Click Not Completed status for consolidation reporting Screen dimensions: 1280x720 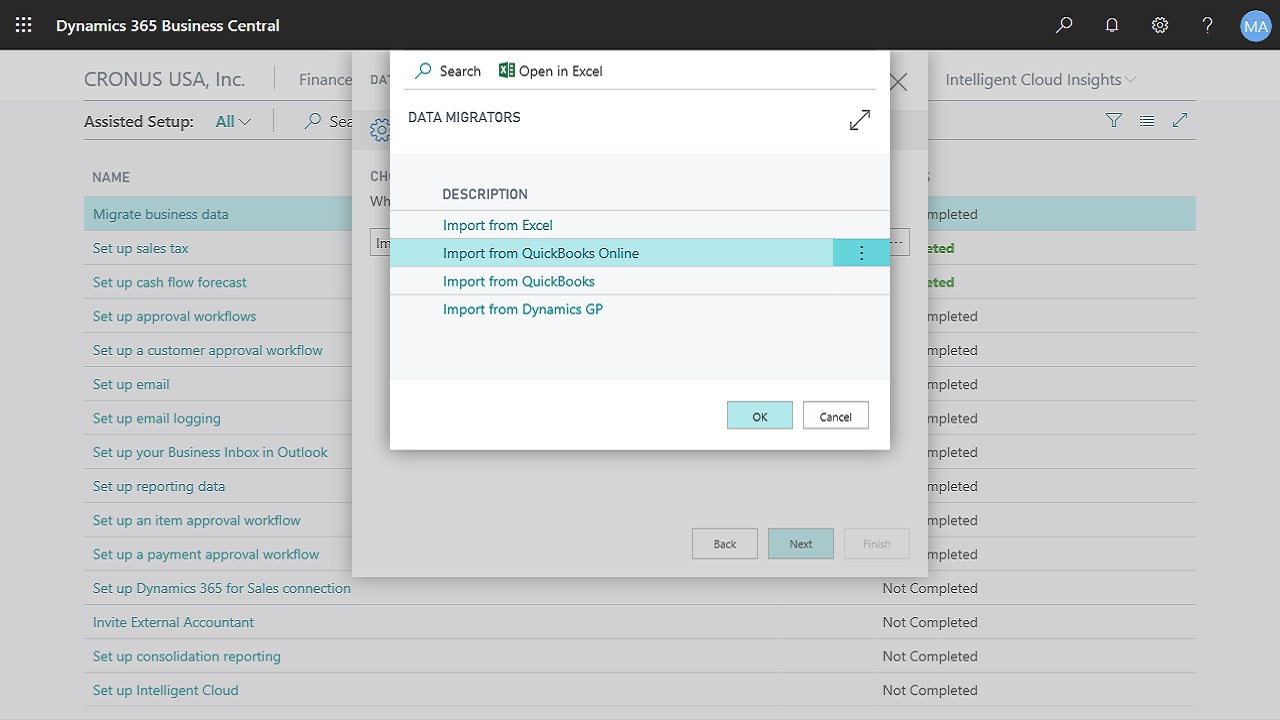point(930,656)
